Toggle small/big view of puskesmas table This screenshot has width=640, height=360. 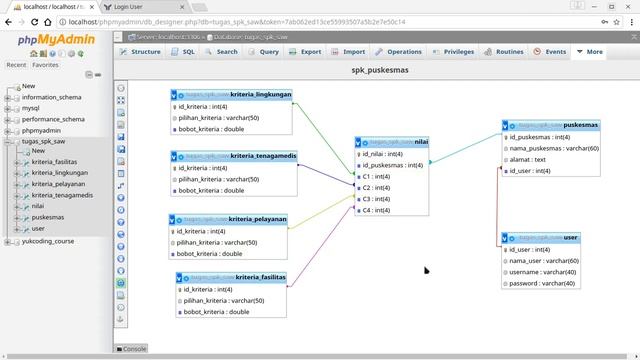point(505,126)
